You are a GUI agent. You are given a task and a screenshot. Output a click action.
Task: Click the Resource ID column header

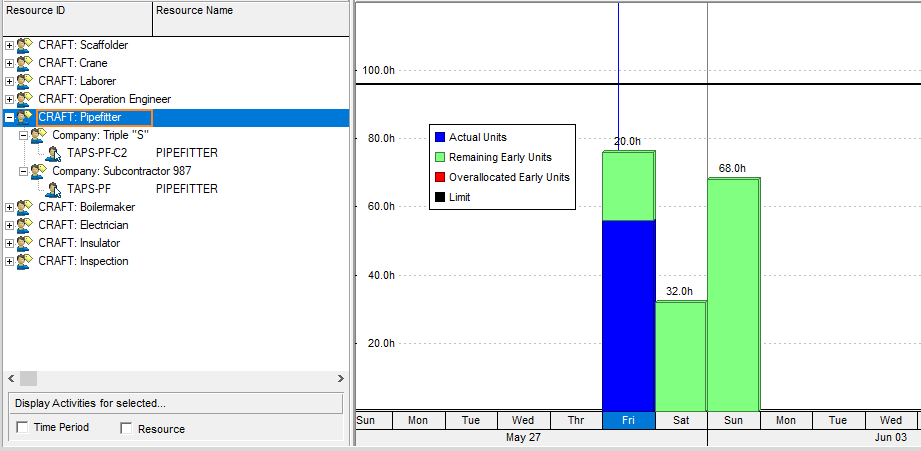coord(76,12)
